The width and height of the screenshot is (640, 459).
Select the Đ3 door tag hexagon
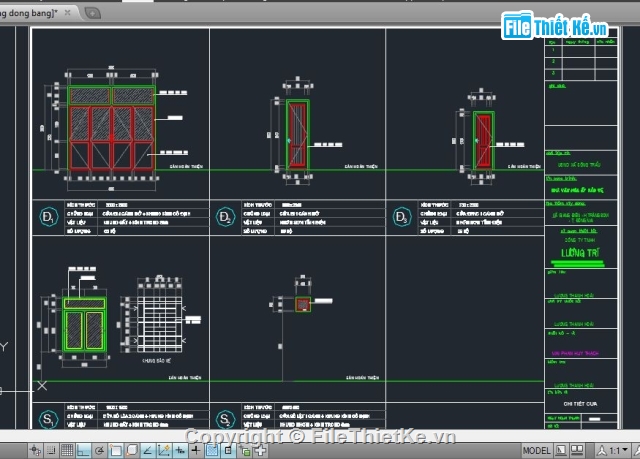click(x=402, y=217)
